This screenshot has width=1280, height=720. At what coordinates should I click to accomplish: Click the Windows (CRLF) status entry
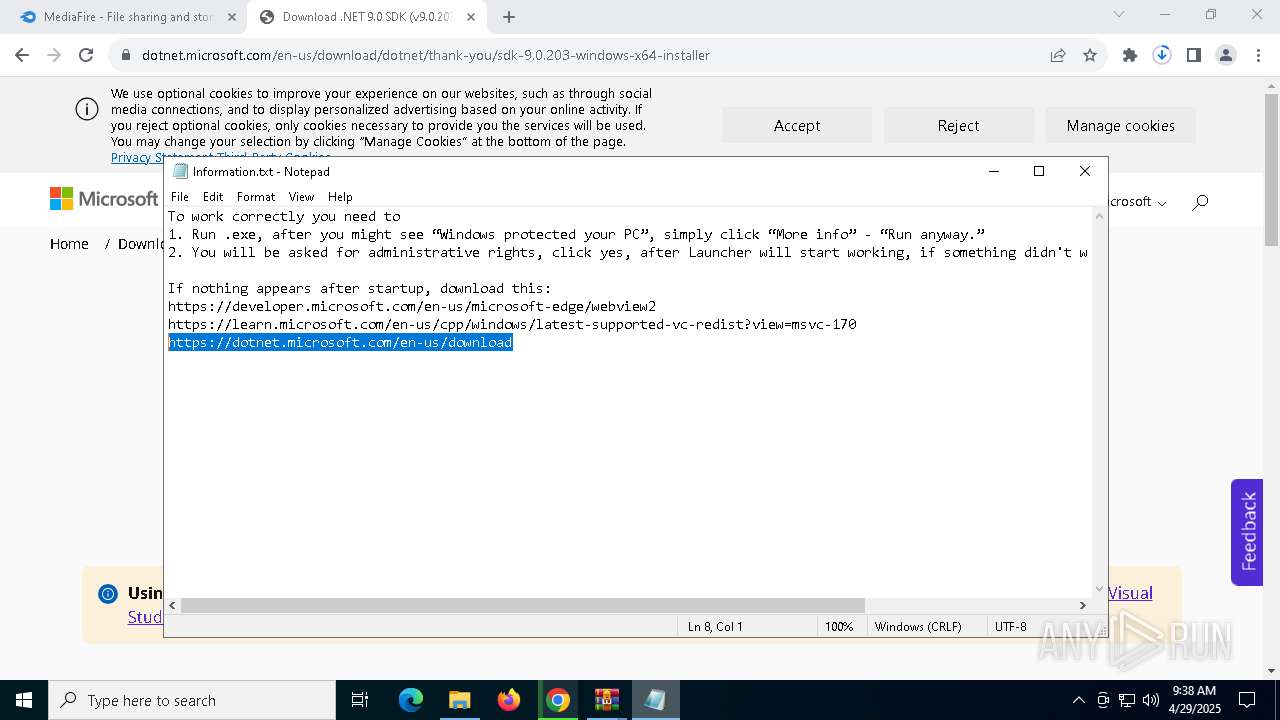918,627
